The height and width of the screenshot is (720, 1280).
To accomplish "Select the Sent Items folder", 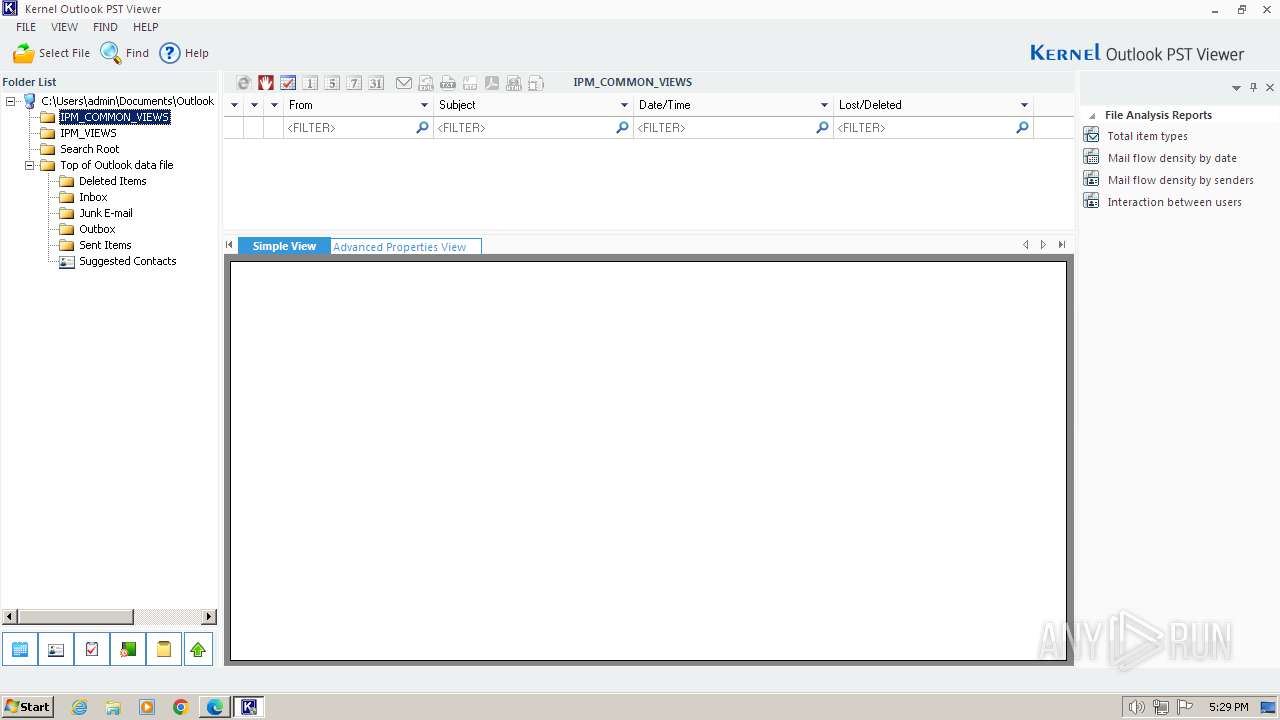I will point(105,245).
